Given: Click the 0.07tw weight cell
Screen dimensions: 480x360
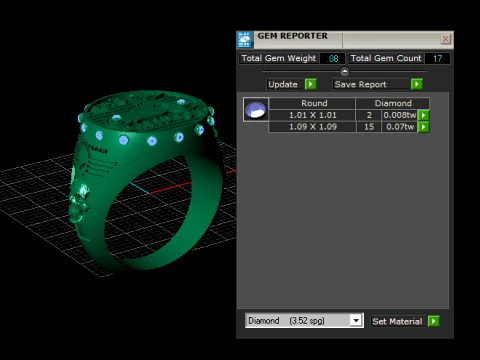Looking at the screenshot, I should [400, 127].
